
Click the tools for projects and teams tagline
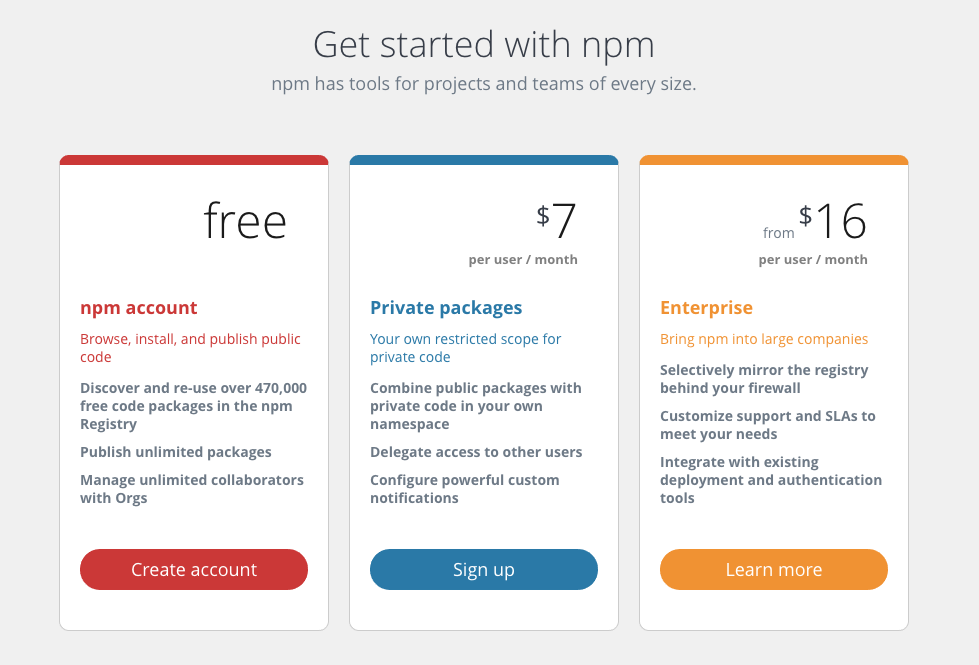click(484, 84)
